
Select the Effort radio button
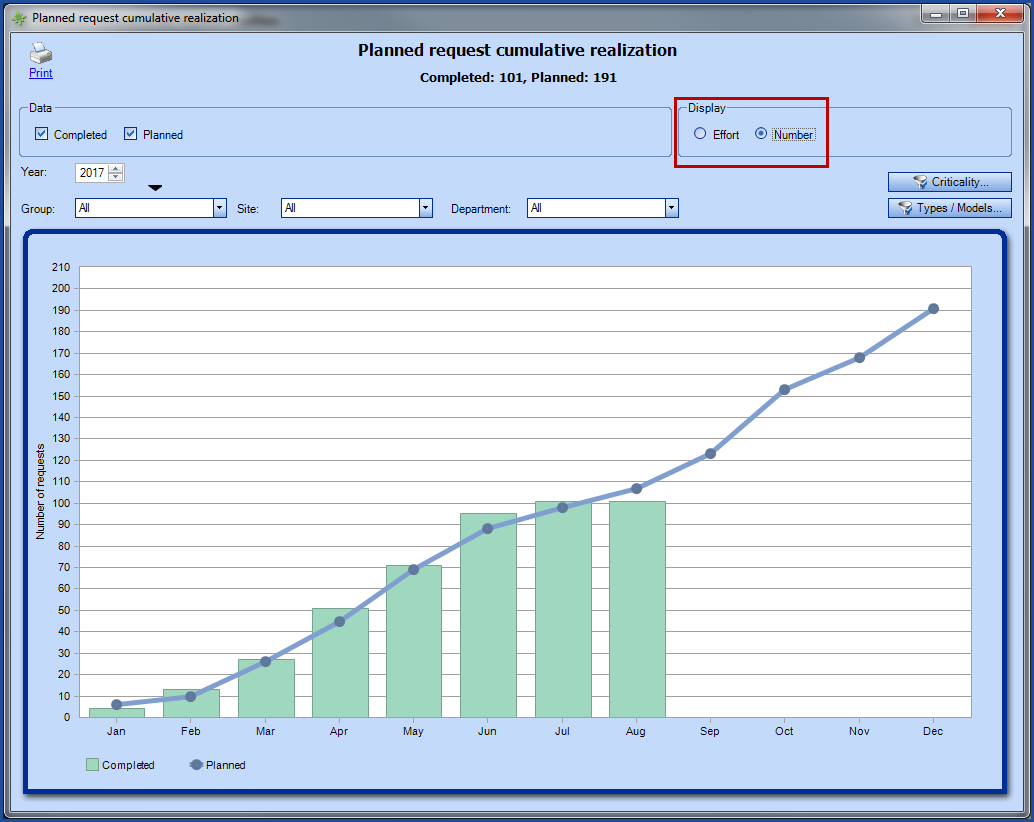tap(699, 134)
